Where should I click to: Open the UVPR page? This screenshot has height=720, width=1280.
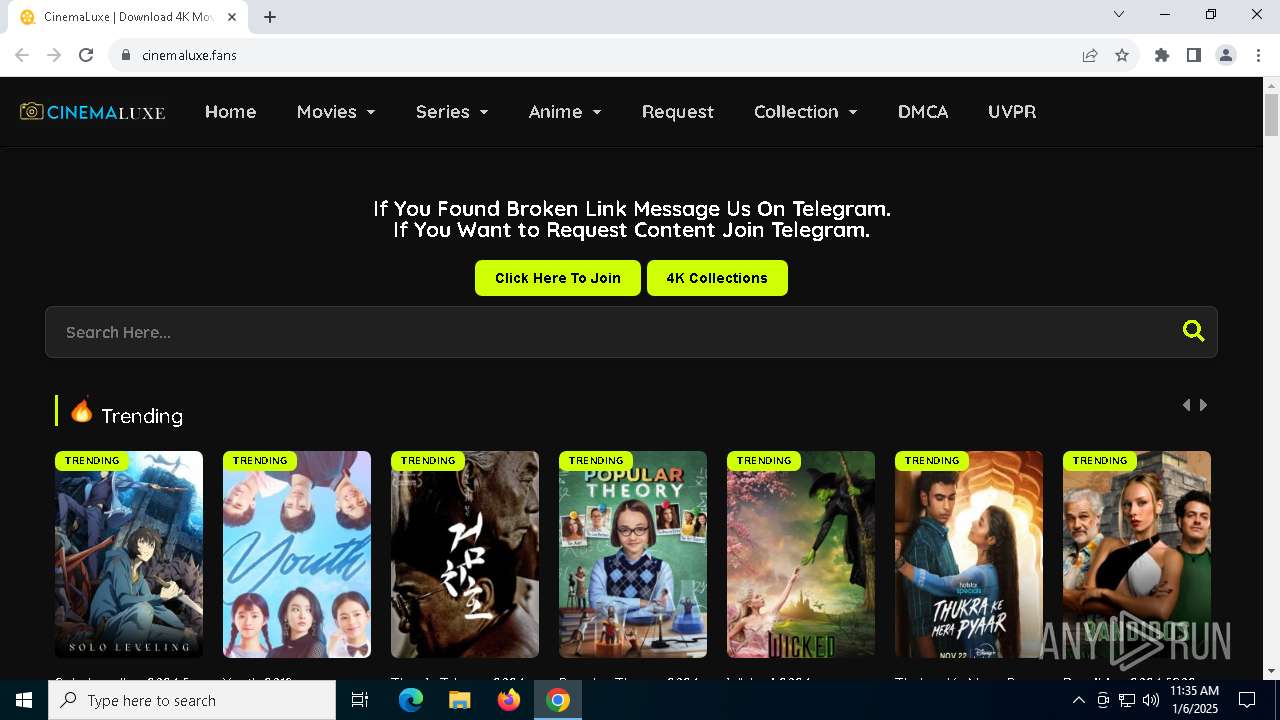tap(1012, 111)
